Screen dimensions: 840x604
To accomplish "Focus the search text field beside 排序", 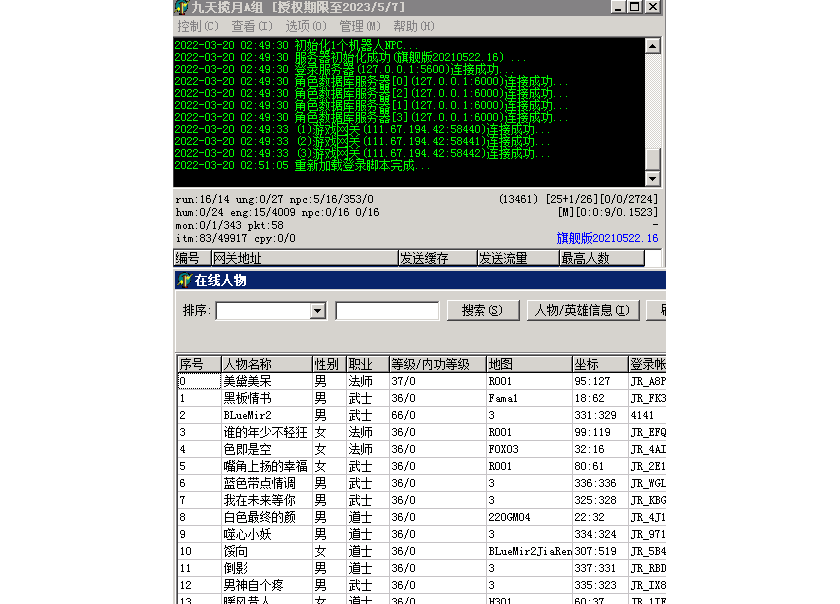I will [387, 311].
